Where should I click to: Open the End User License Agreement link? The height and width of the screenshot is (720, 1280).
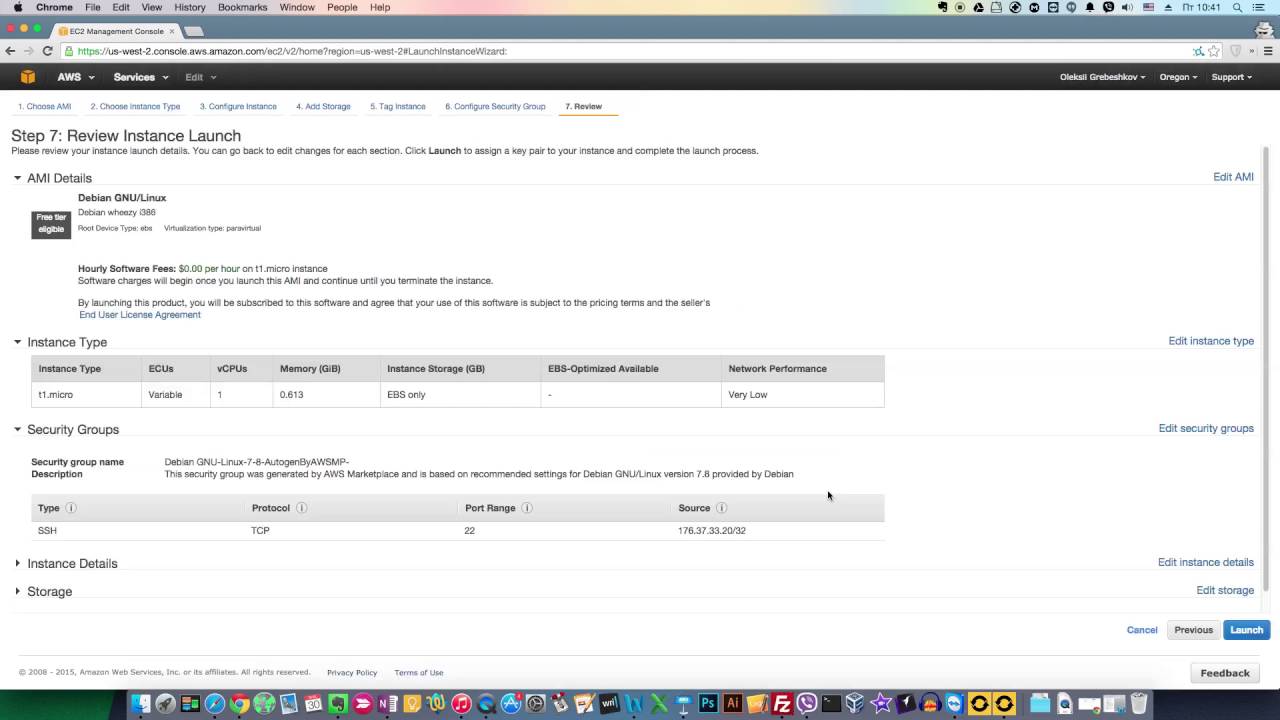click(x=140, y=315)
